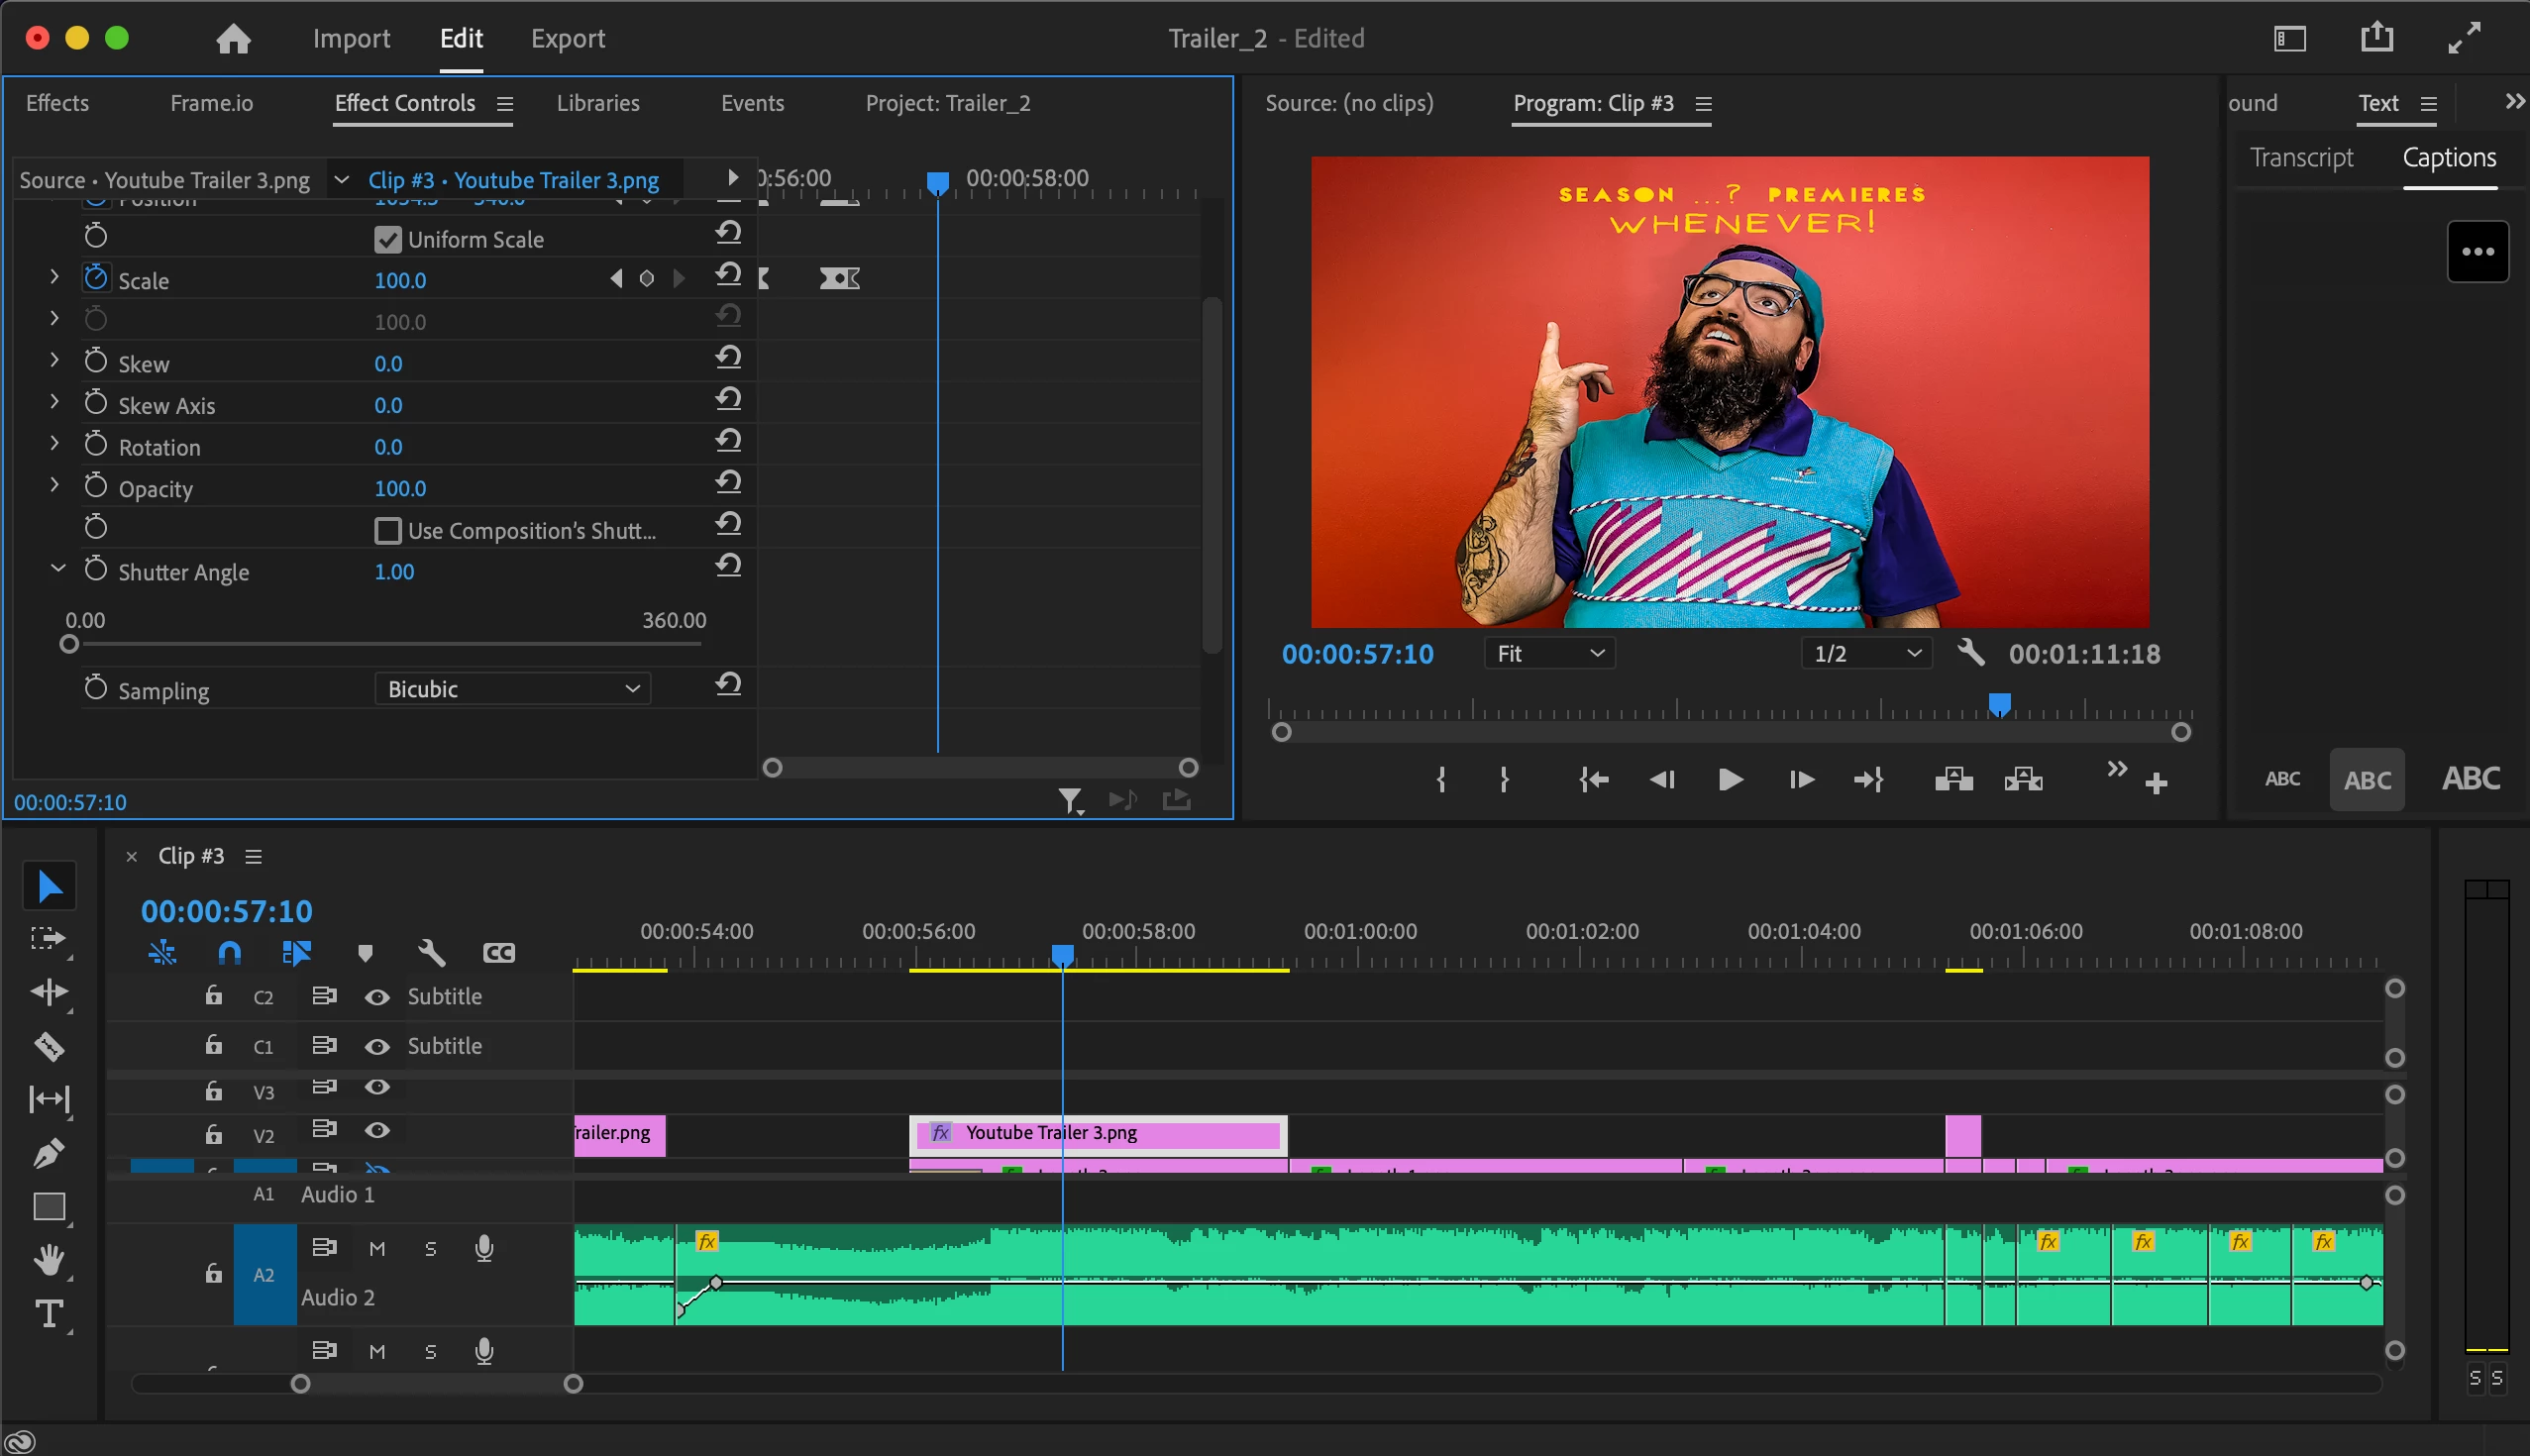
Task: Disable the Uniform Scale checkbox
Action: click(387, 240)
